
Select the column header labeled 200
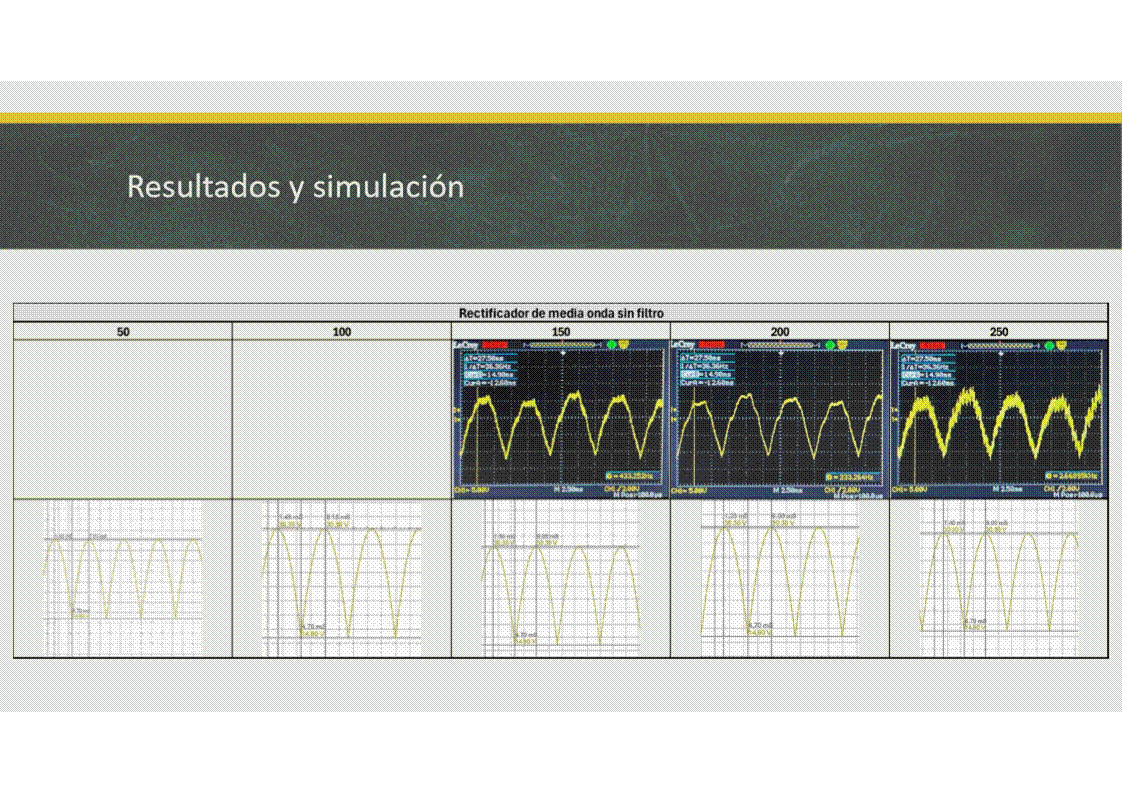coord(780,332)
